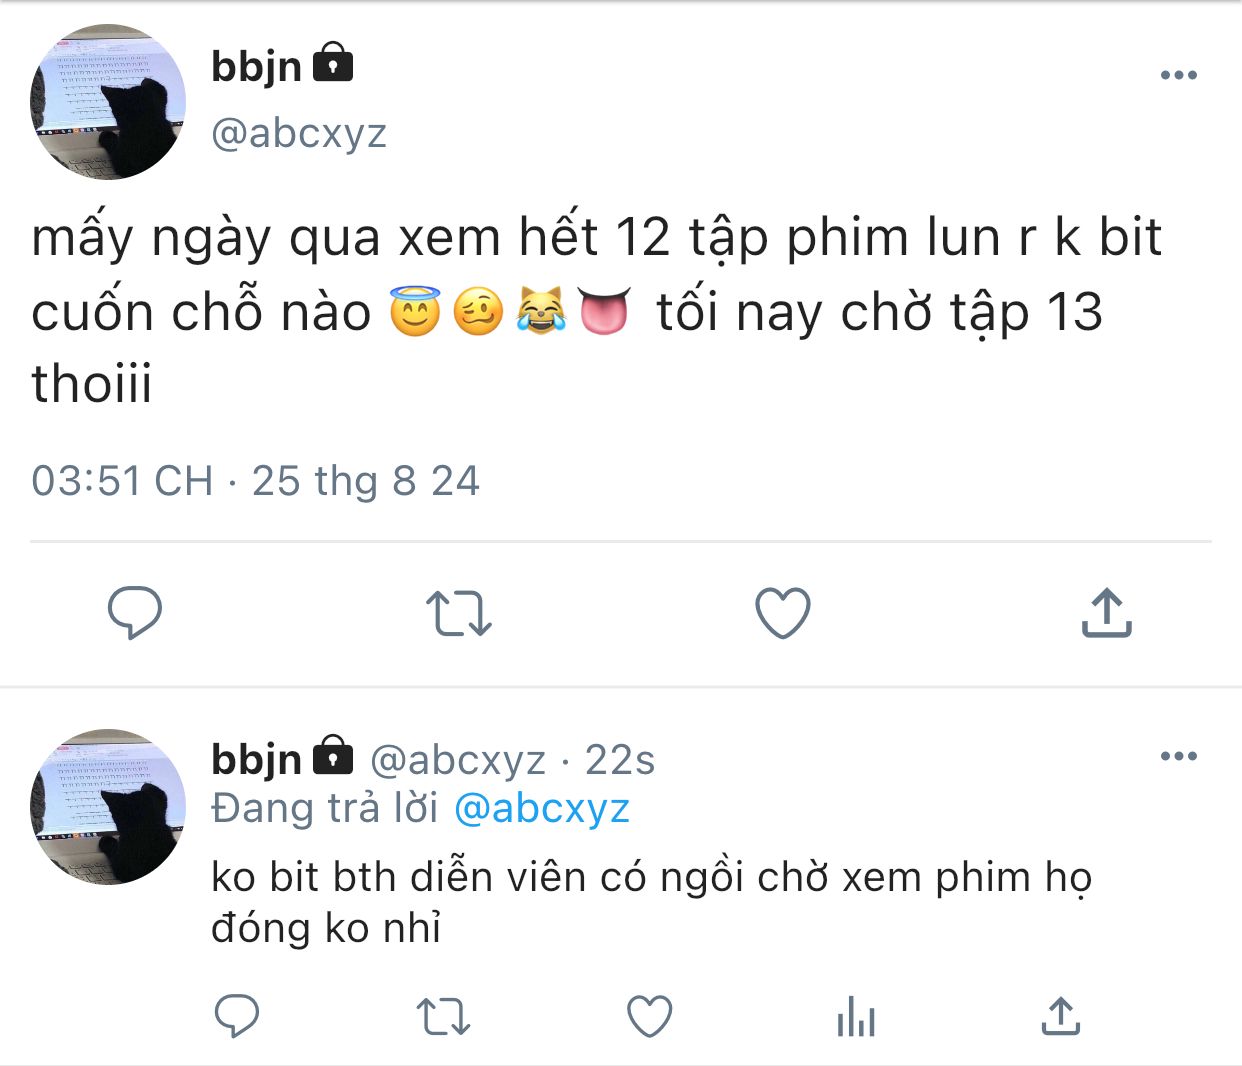Retweet the reply tweet
Screen dimensions: 1242x1066
pyautogui.click(x=443, y=1017)
